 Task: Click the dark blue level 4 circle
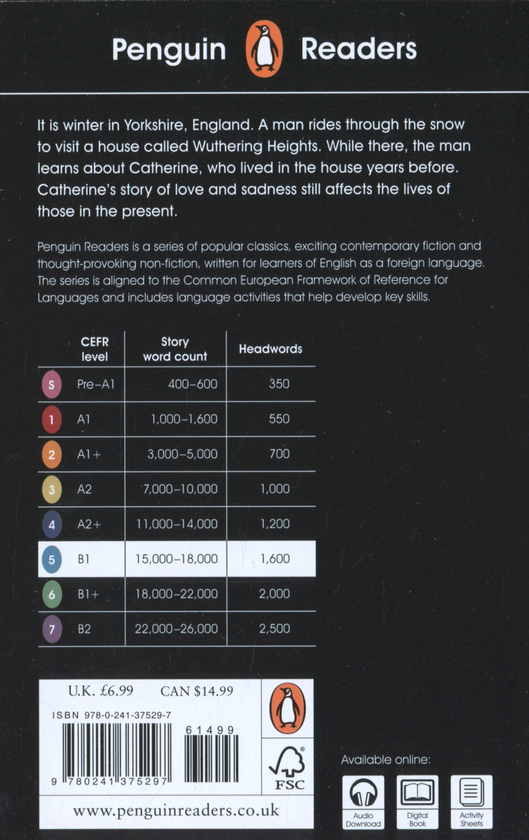51,524
